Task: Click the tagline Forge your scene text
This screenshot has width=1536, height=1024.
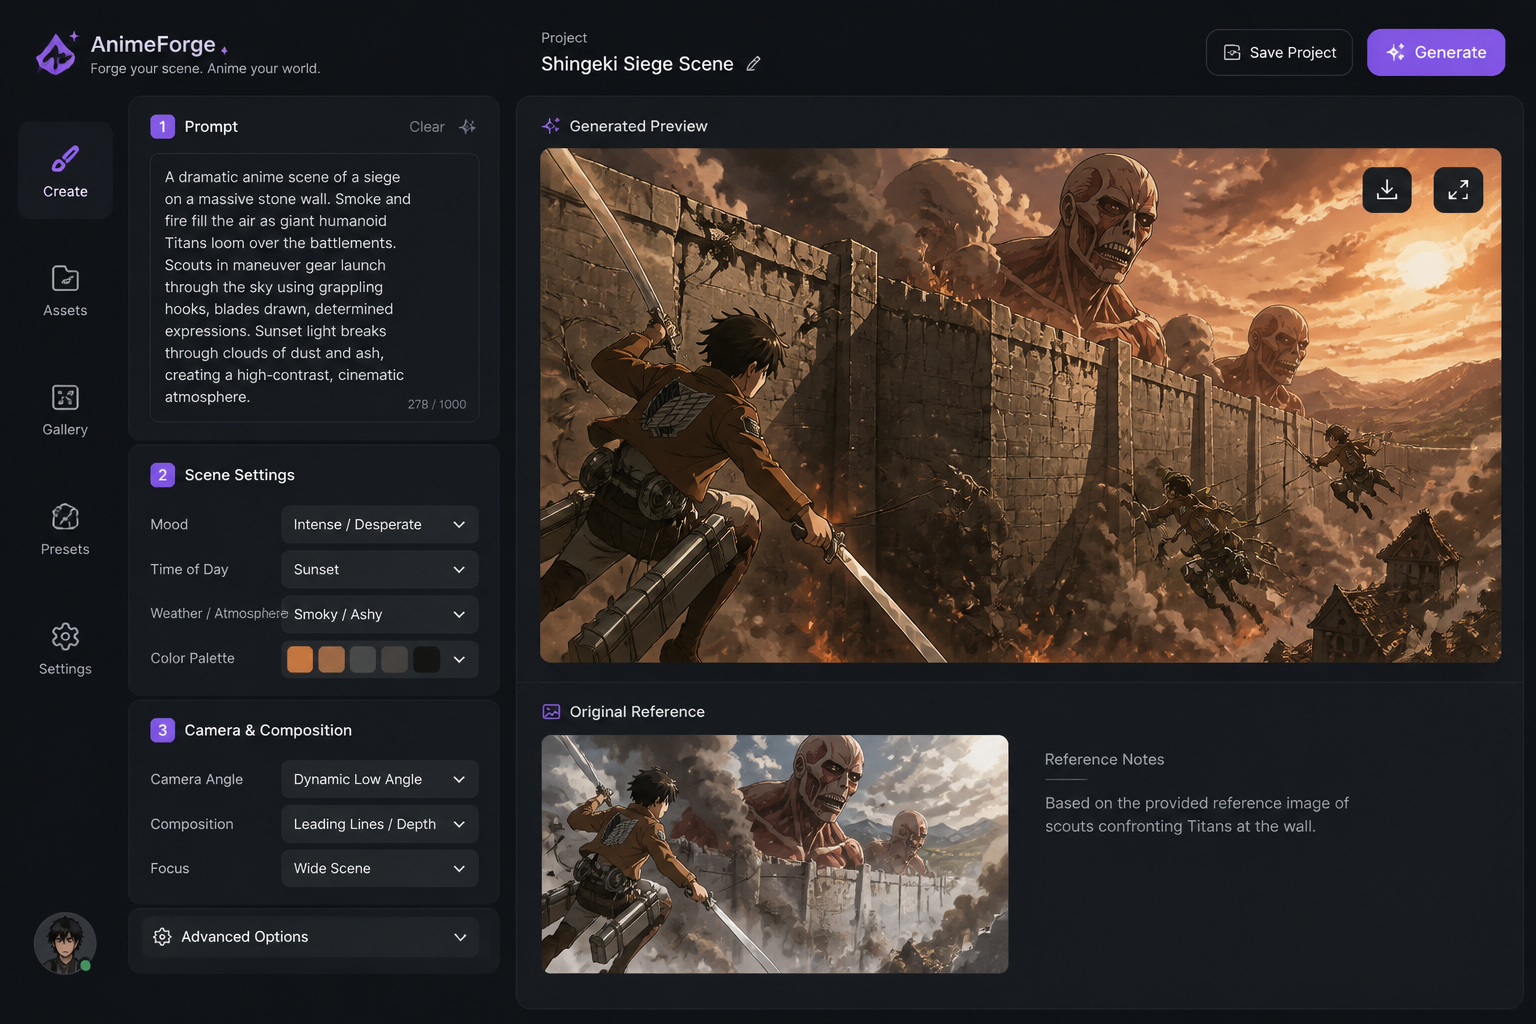Action: point(205,69)
